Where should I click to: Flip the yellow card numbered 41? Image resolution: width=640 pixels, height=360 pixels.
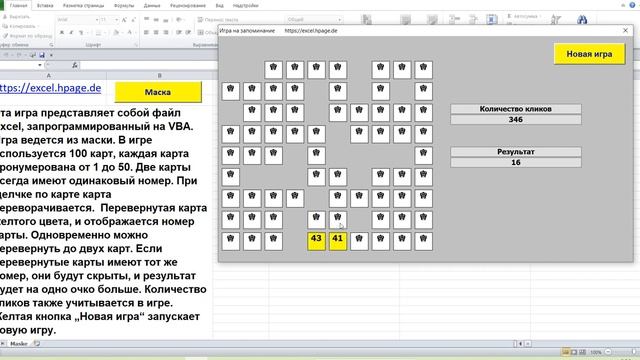point(338,241)
